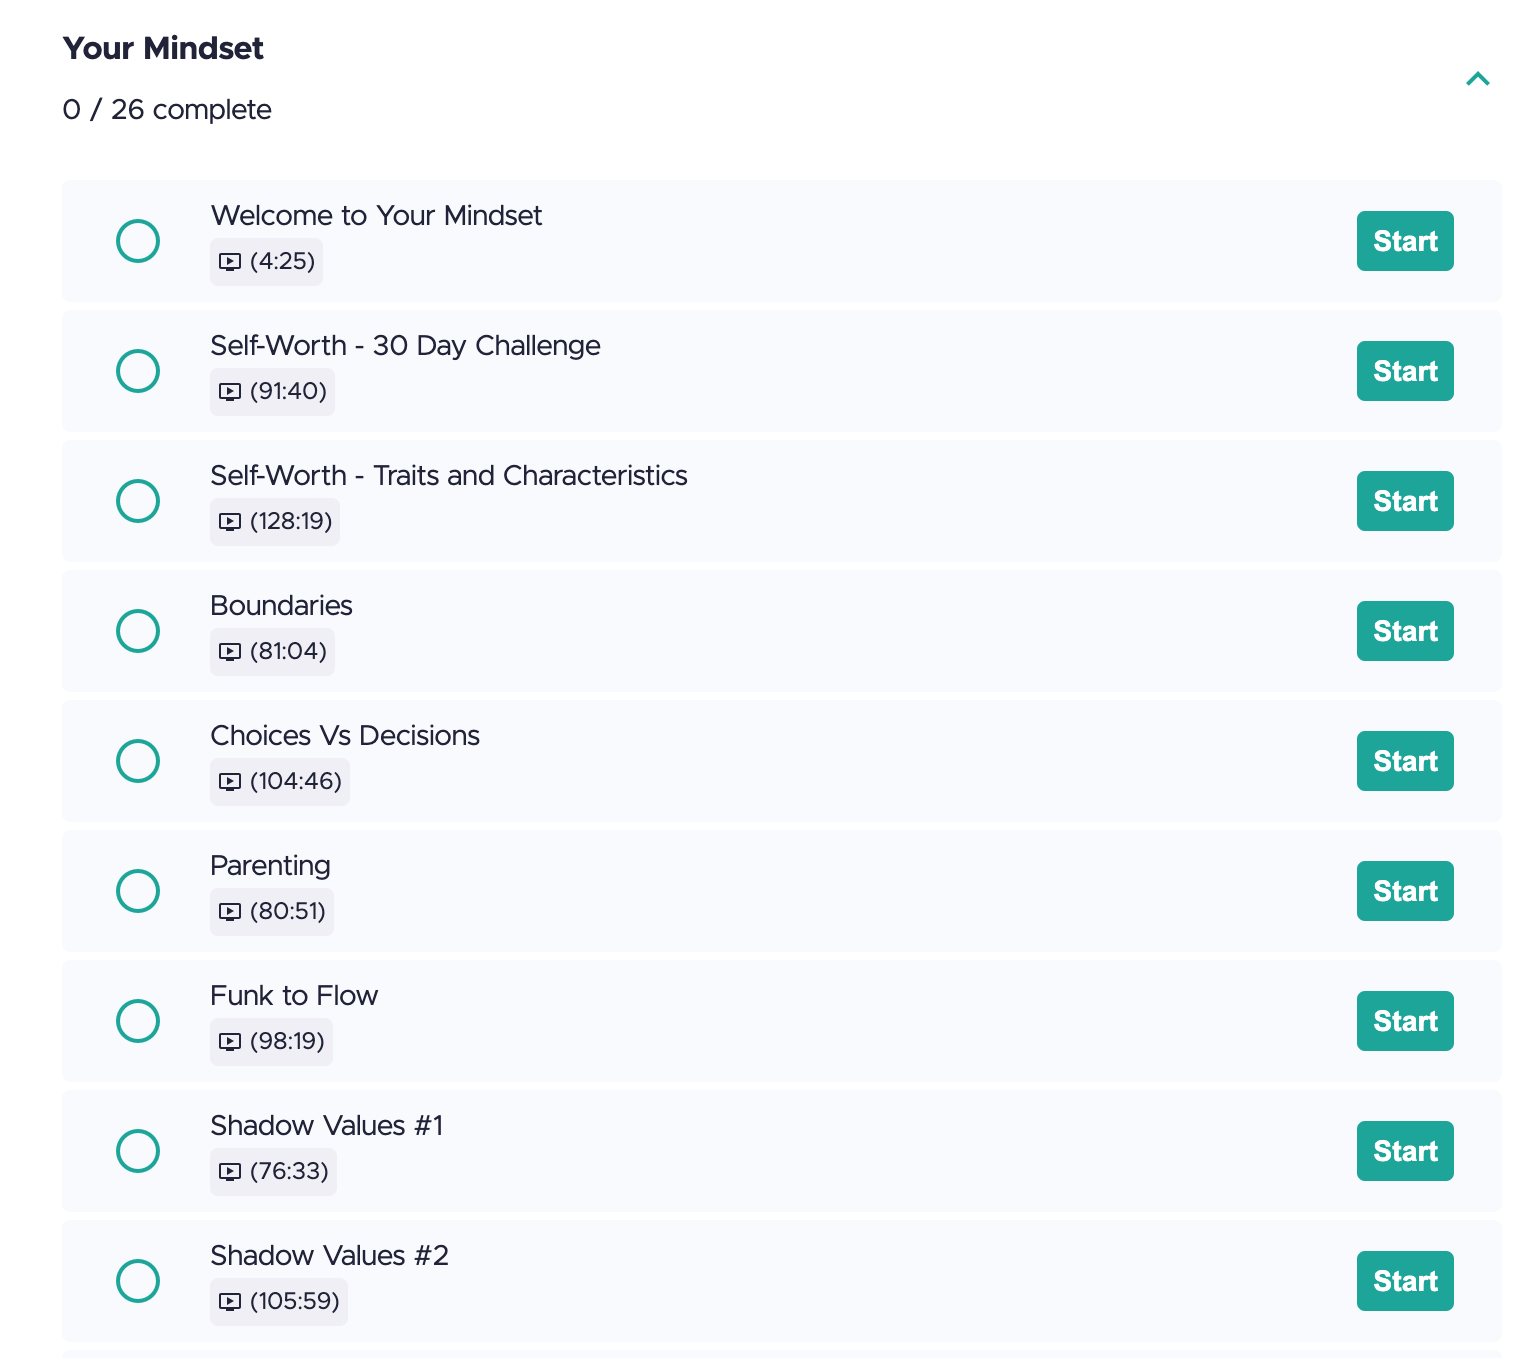Click video icon under Welcome to Your Mindset

[x=230, y=262]
